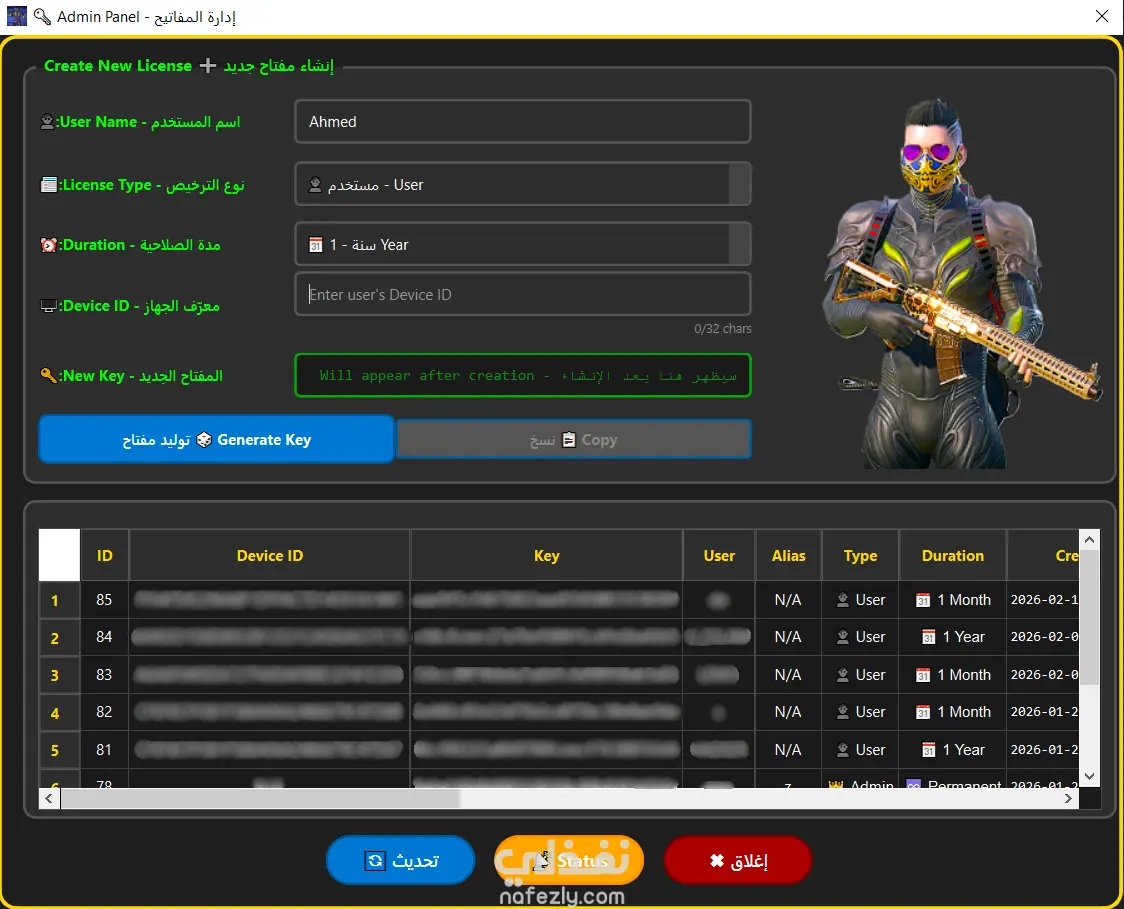This screenshot has width=1124, height=909.
Task: Click the Generate Key button
Action: 216,439
